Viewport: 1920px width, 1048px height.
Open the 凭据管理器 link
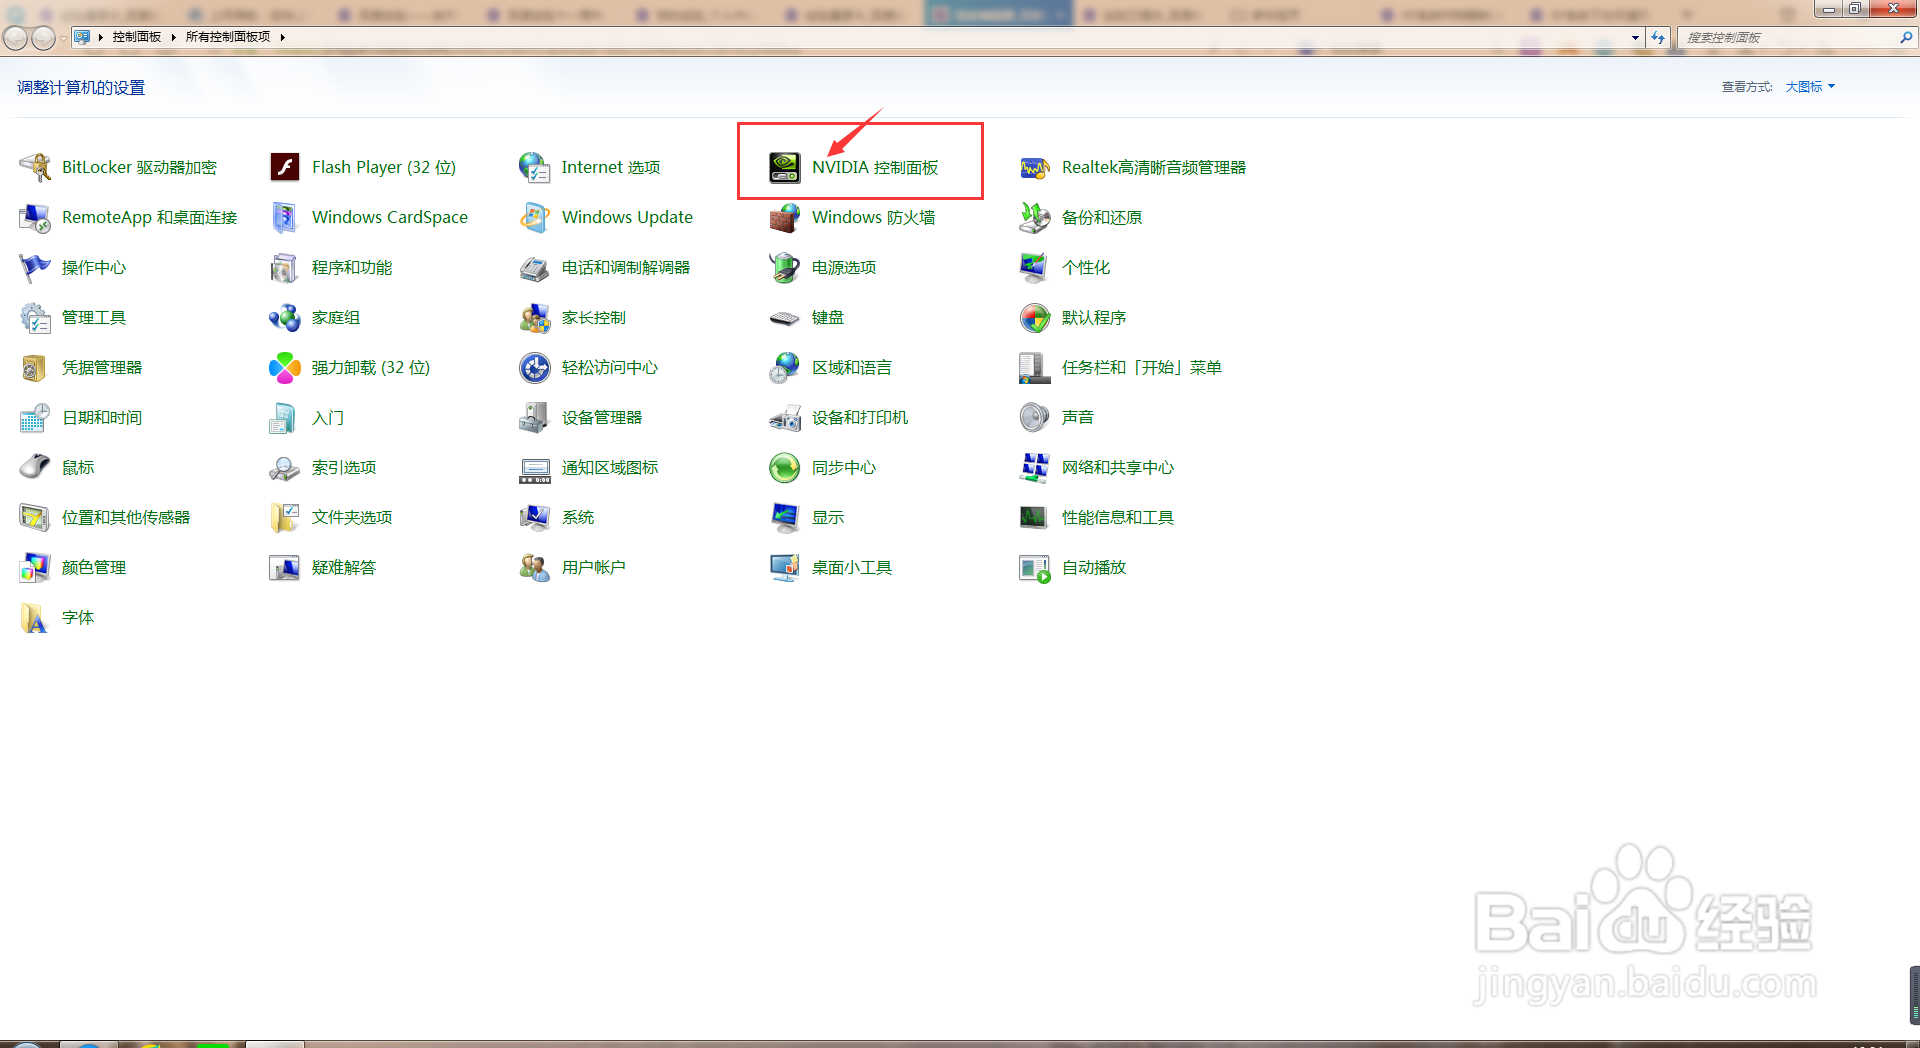[102, 367]
